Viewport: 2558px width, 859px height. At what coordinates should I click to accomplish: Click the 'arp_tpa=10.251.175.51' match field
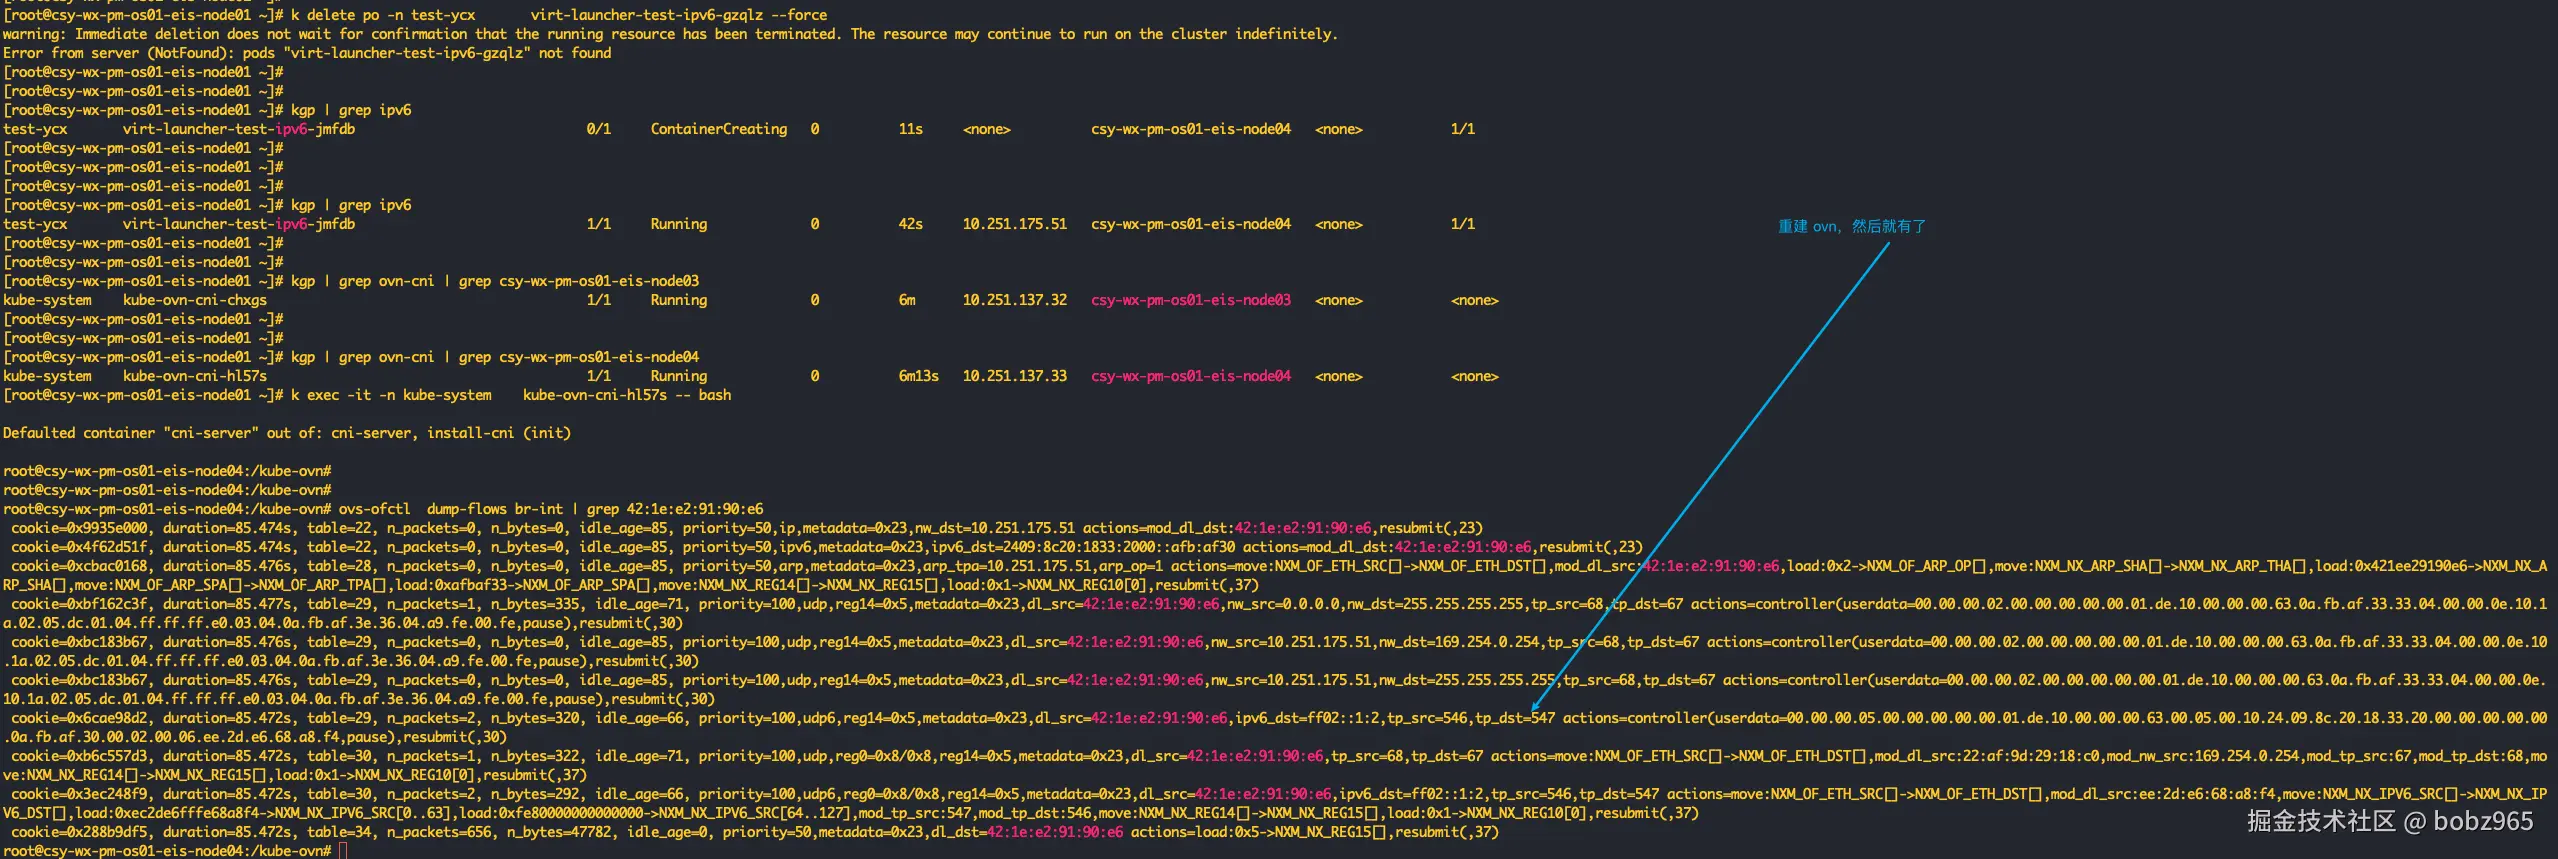[1007, 566]
